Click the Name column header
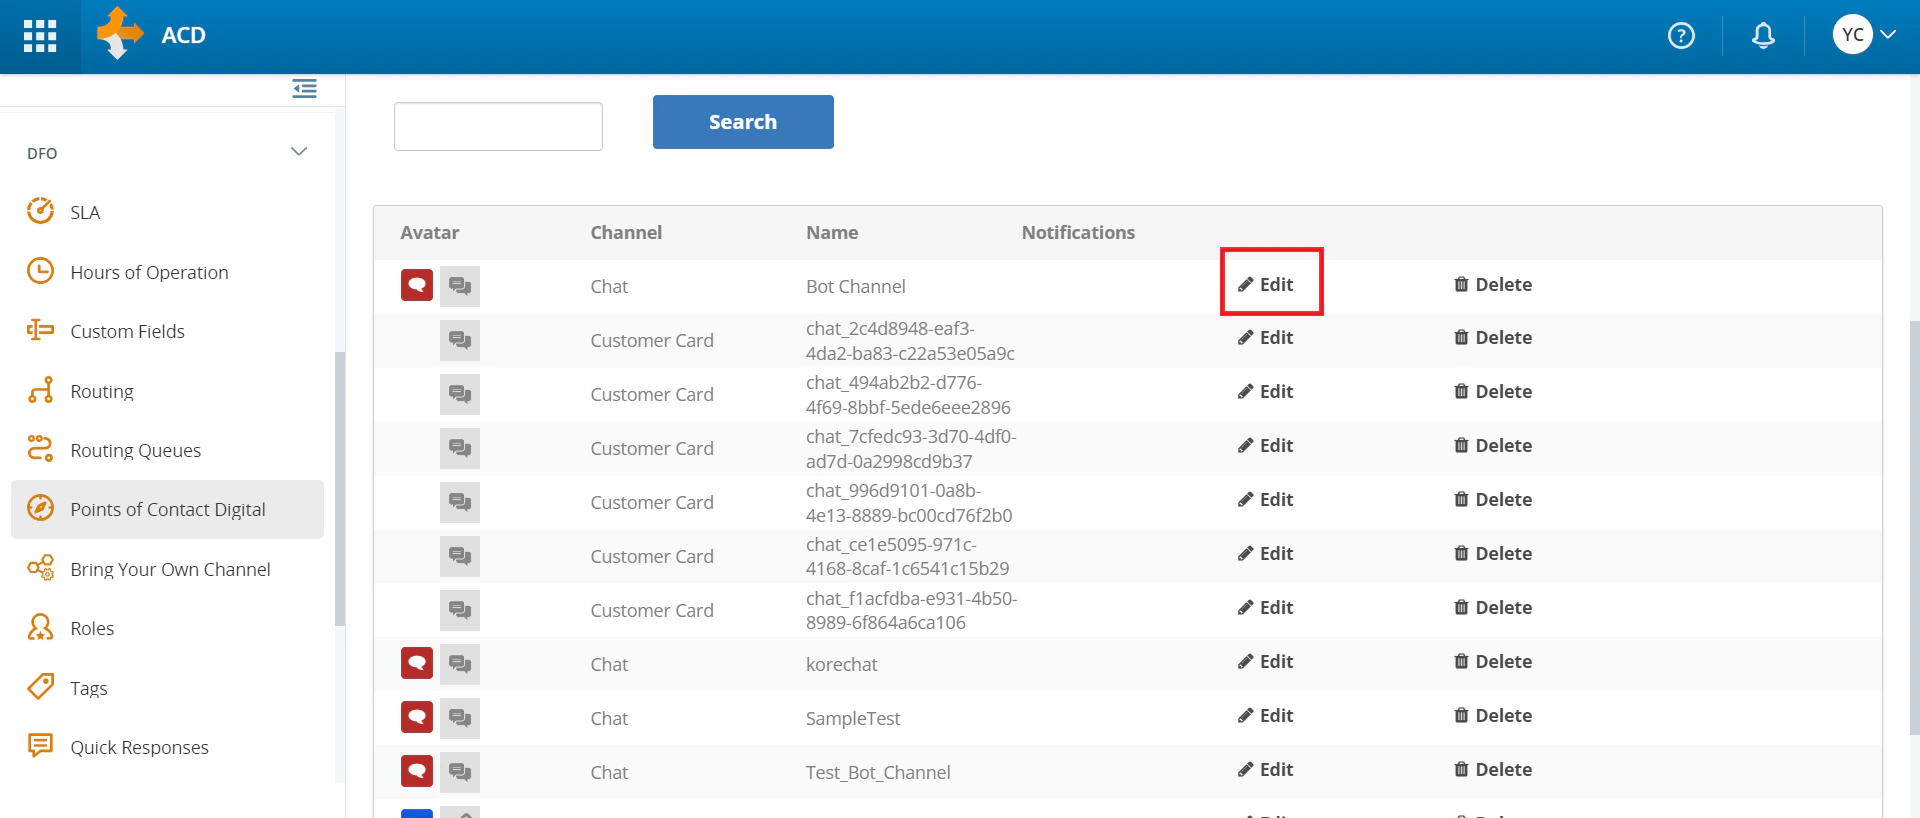The image size is (1920, 818). [x=832, y=232]
